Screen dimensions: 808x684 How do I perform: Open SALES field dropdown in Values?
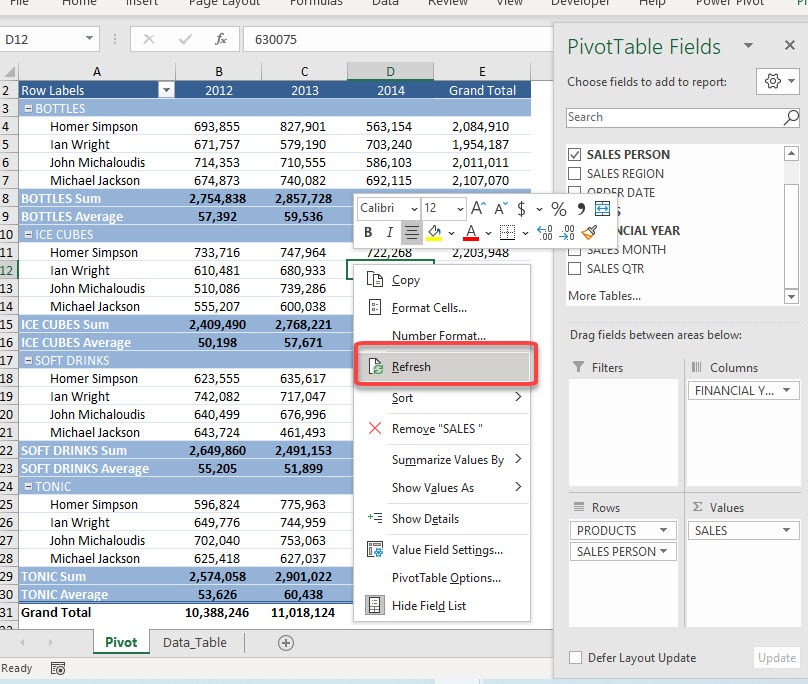[x=786, y=530]
